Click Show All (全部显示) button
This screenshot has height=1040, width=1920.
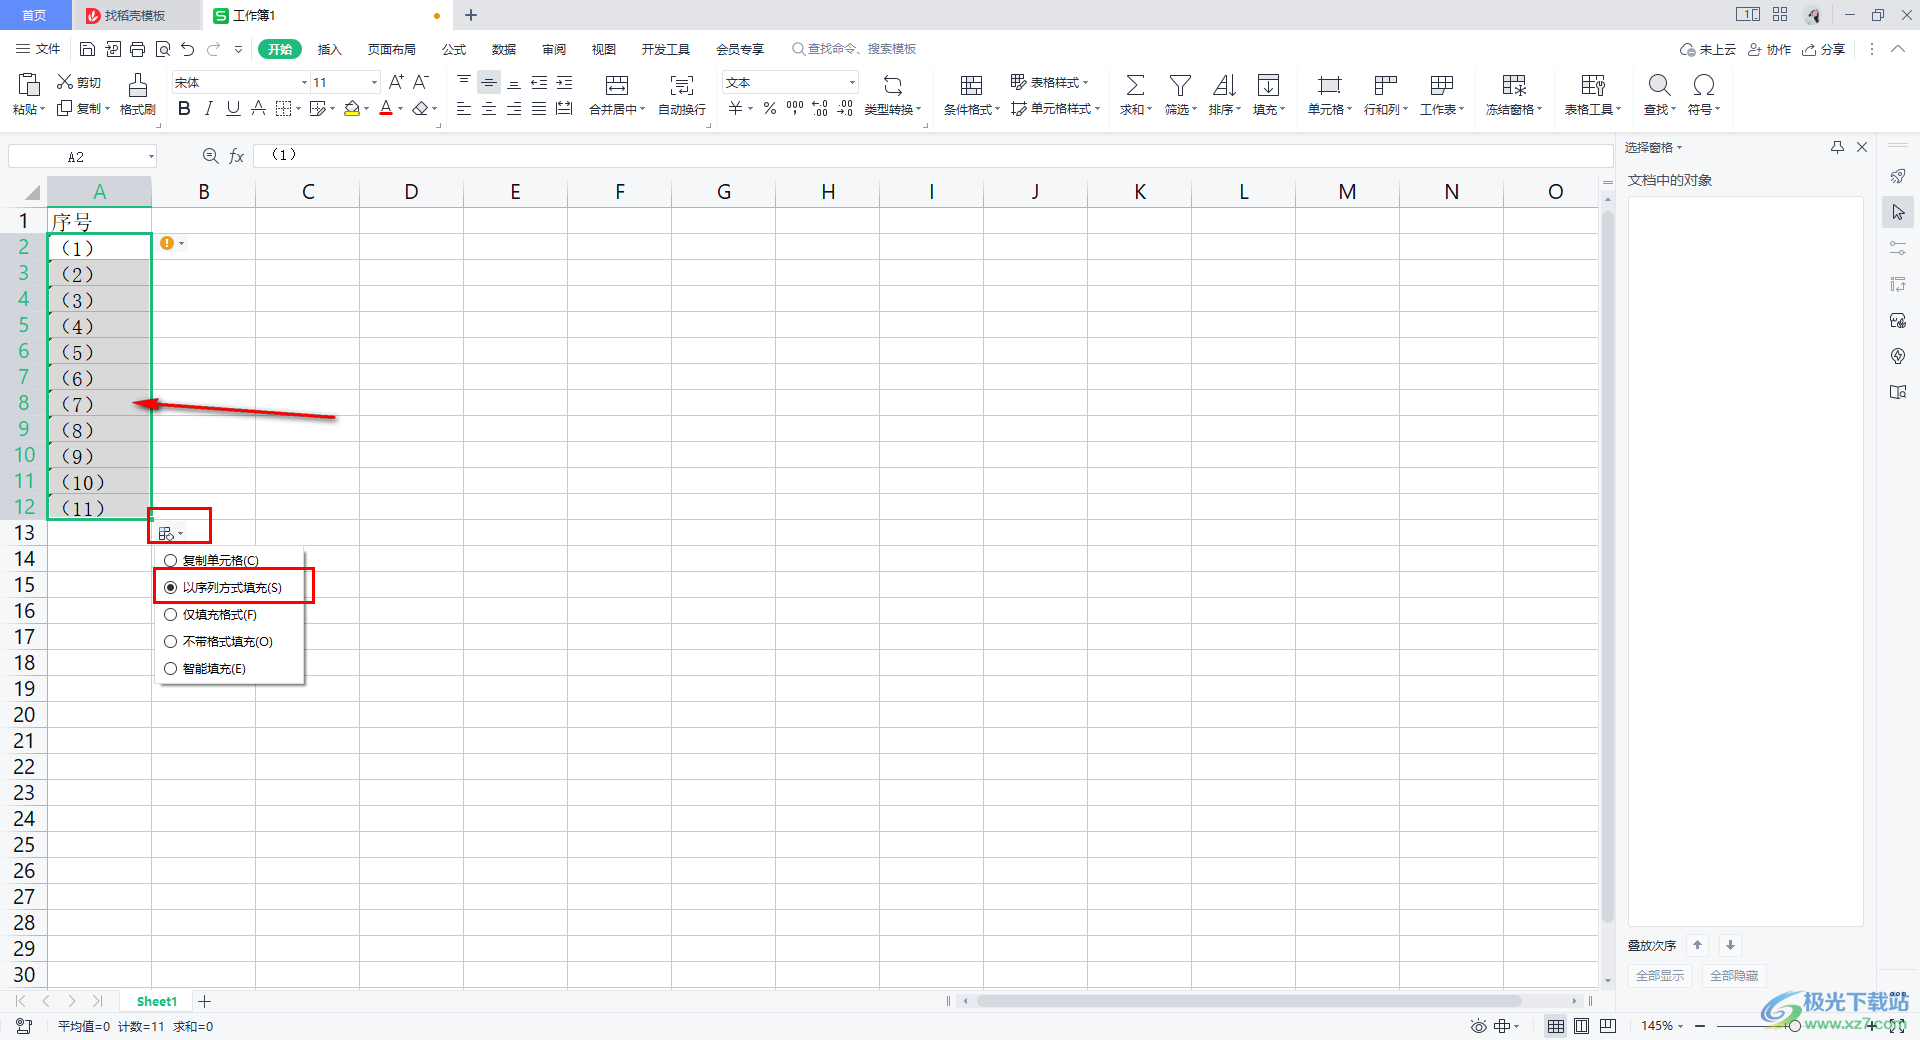pyautogui.click(x=1660, y=976)
